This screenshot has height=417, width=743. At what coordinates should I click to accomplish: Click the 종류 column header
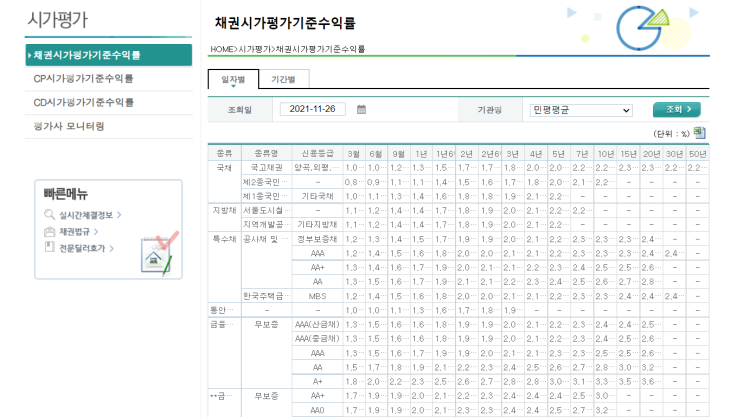click(x=225, y=154)
